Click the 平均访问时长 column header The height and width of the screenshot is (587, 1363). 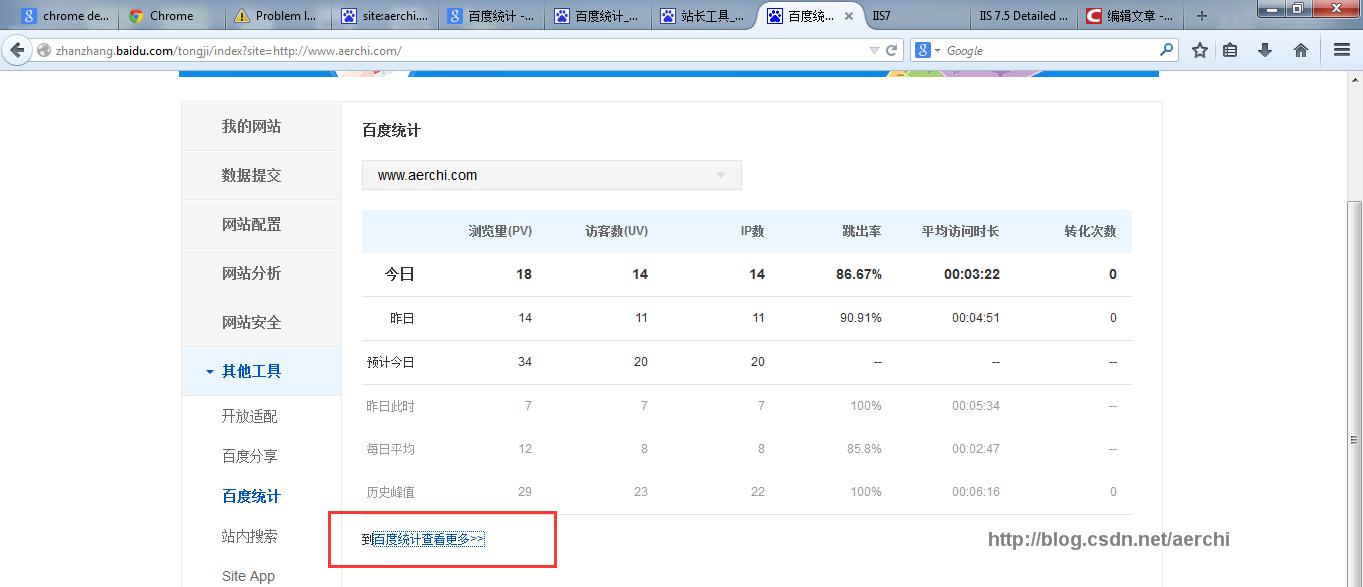[x=960, y=231]
